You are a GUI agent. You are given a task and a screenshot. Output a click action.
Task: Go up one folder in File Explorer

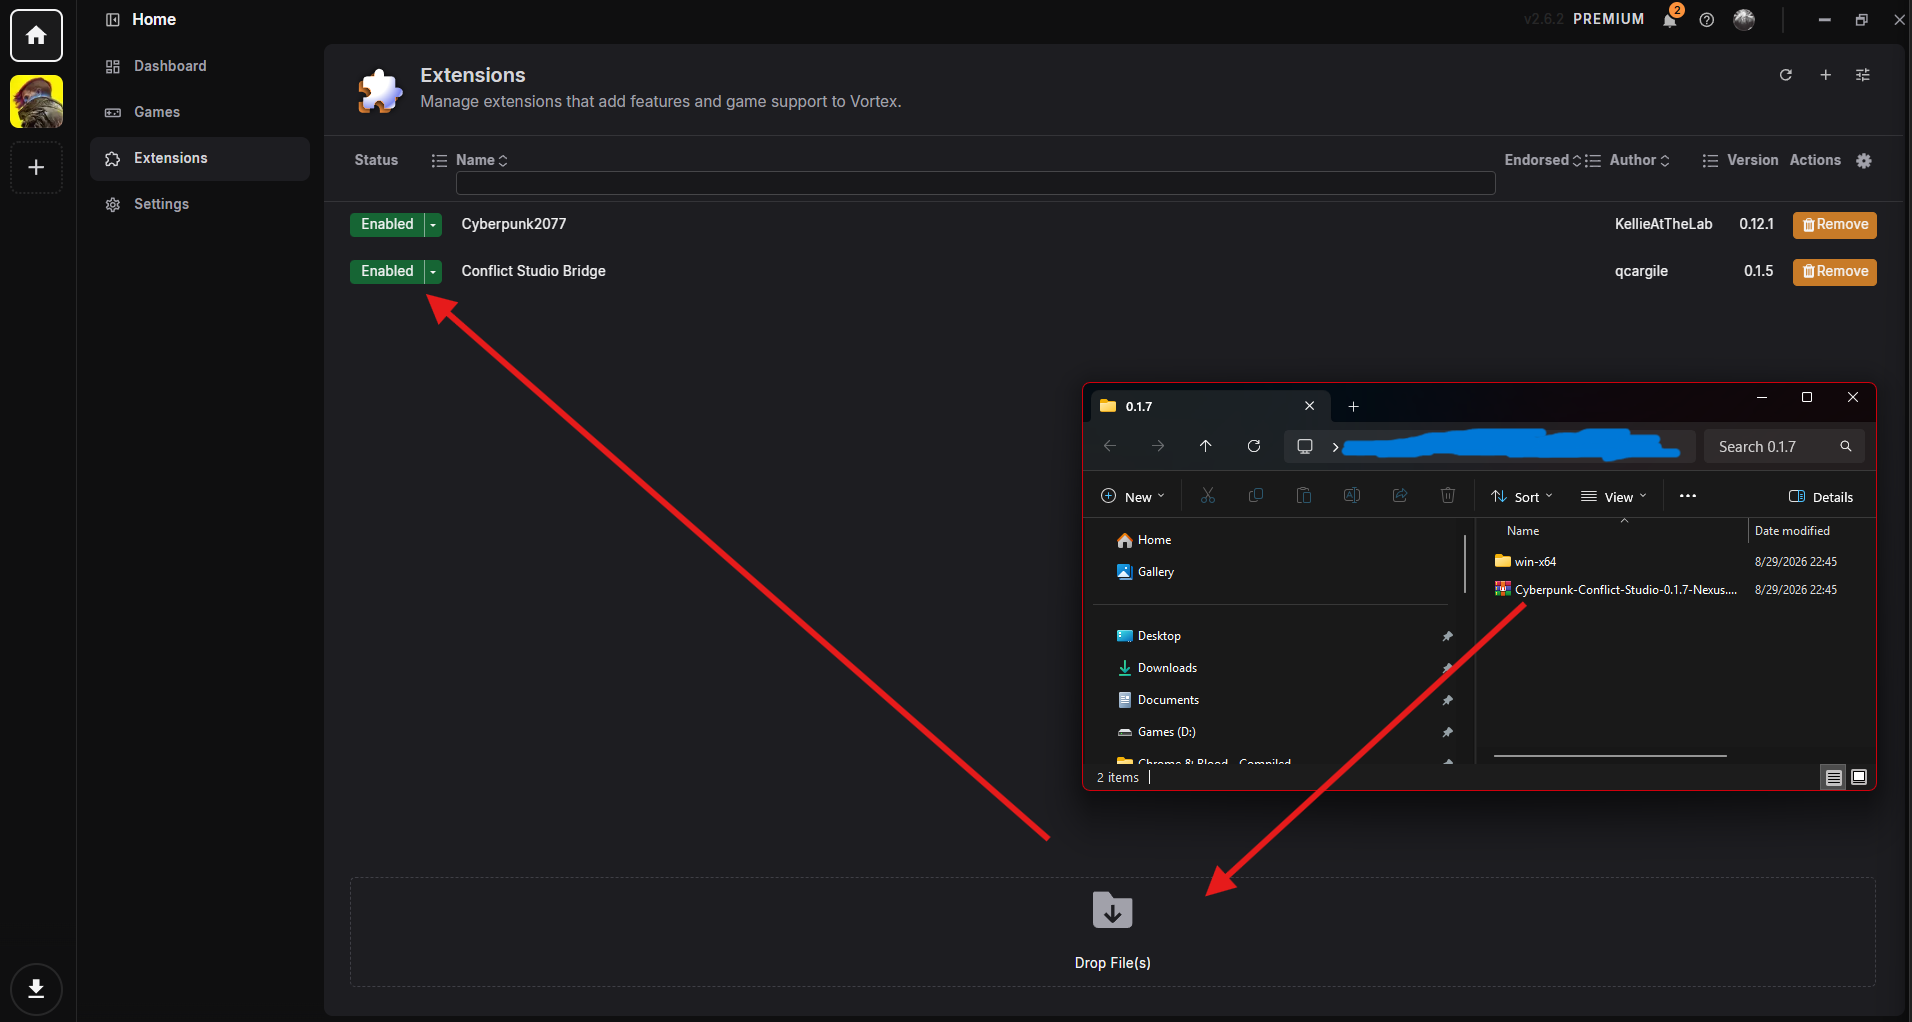click(1206, 446)
